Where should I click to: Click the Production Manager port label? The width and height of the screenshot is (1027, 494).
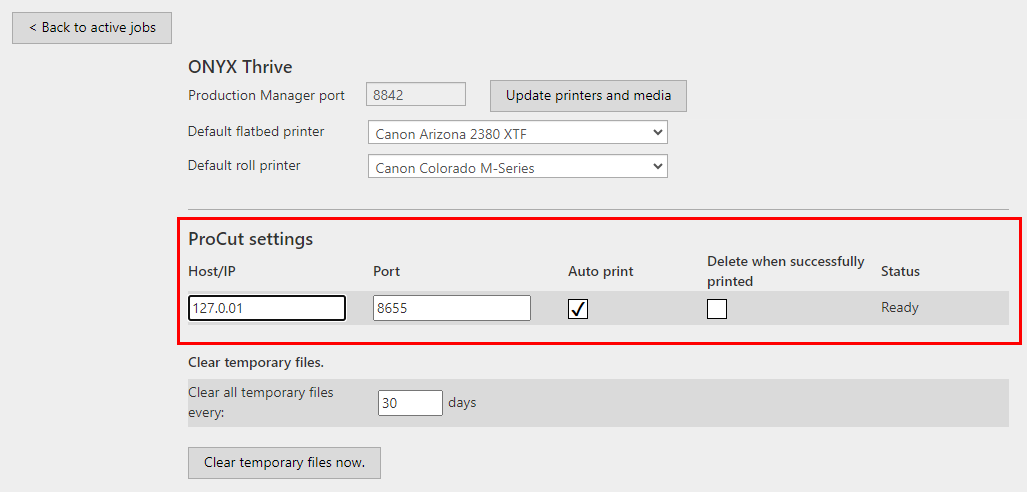[x=266, y=96]
